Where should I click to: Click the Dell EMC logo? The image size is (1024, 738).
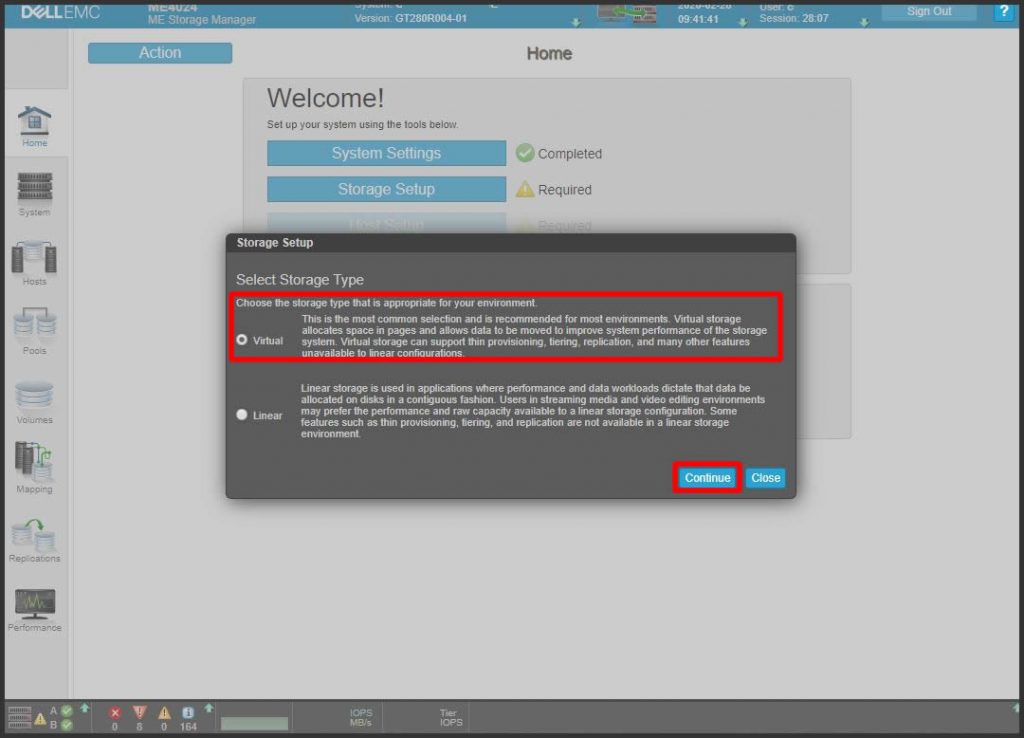(60, 12)
